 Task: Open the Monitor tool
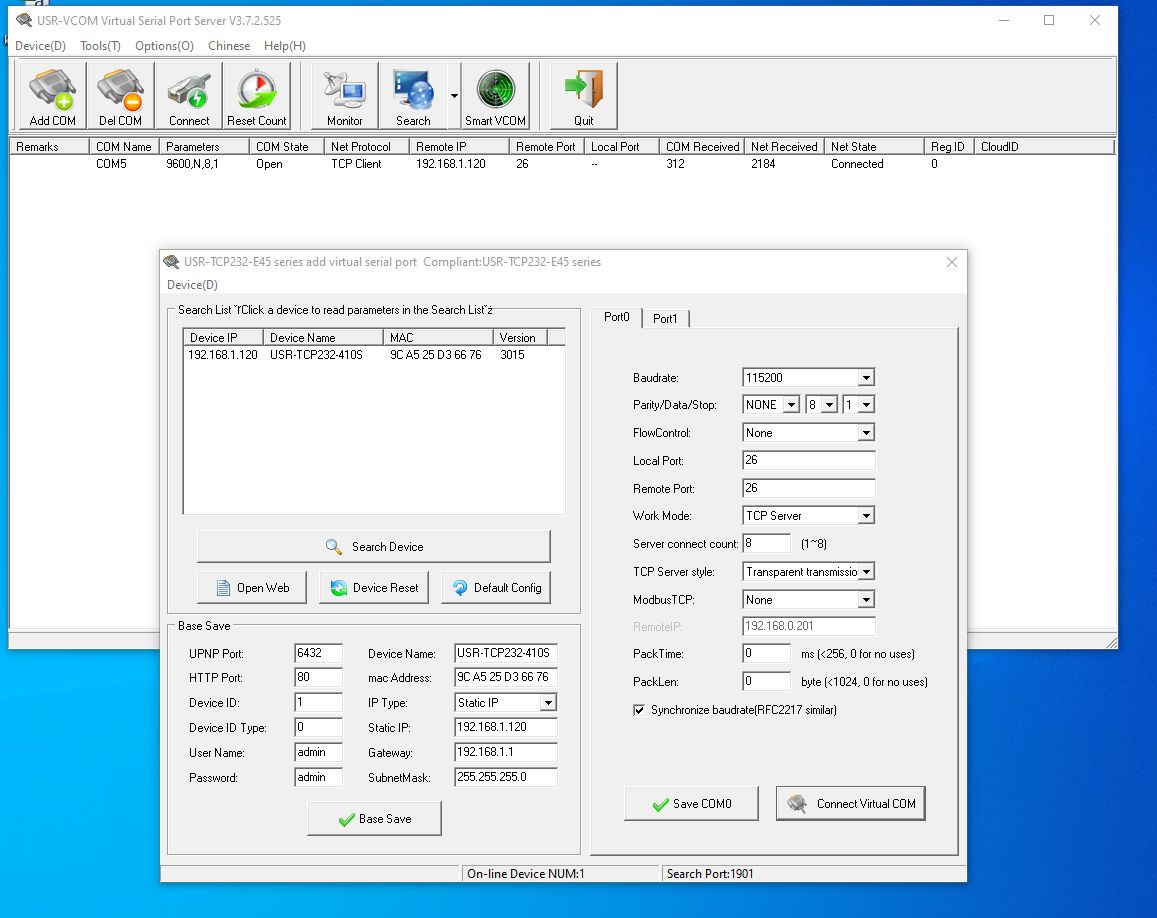[344, 96]
